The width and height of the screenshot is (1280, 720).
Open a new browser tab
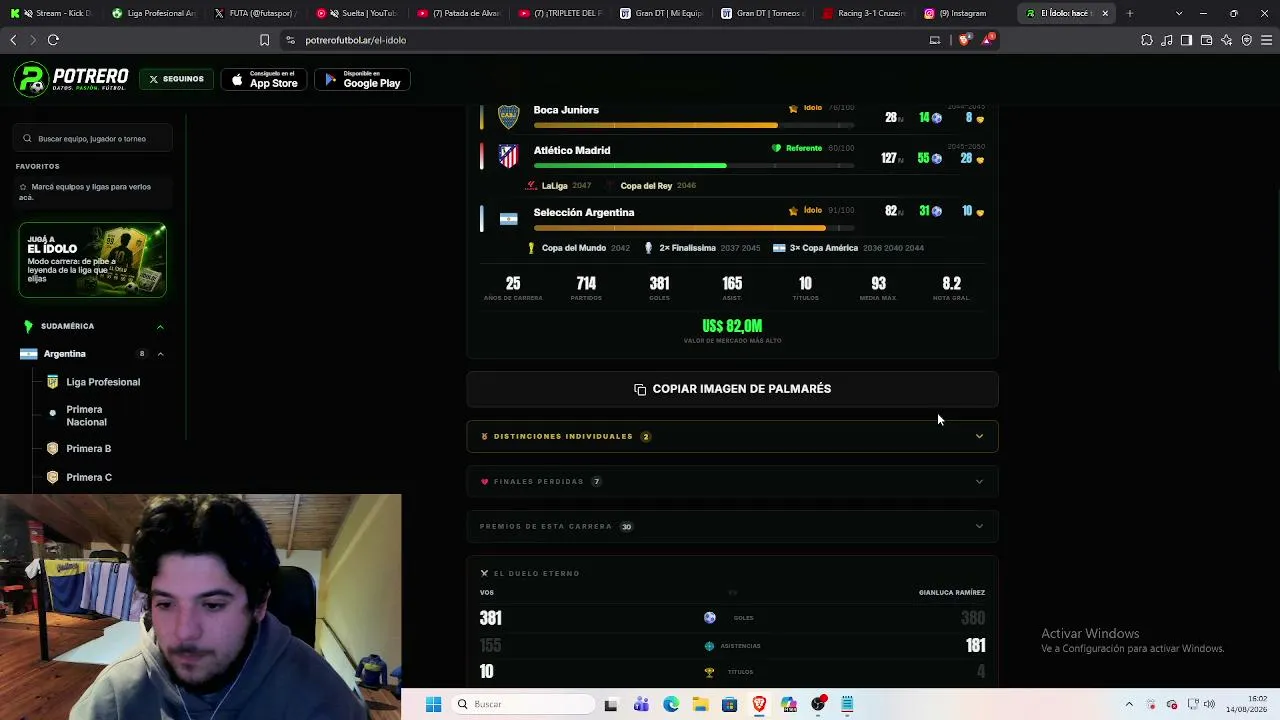coord(1130,13)
